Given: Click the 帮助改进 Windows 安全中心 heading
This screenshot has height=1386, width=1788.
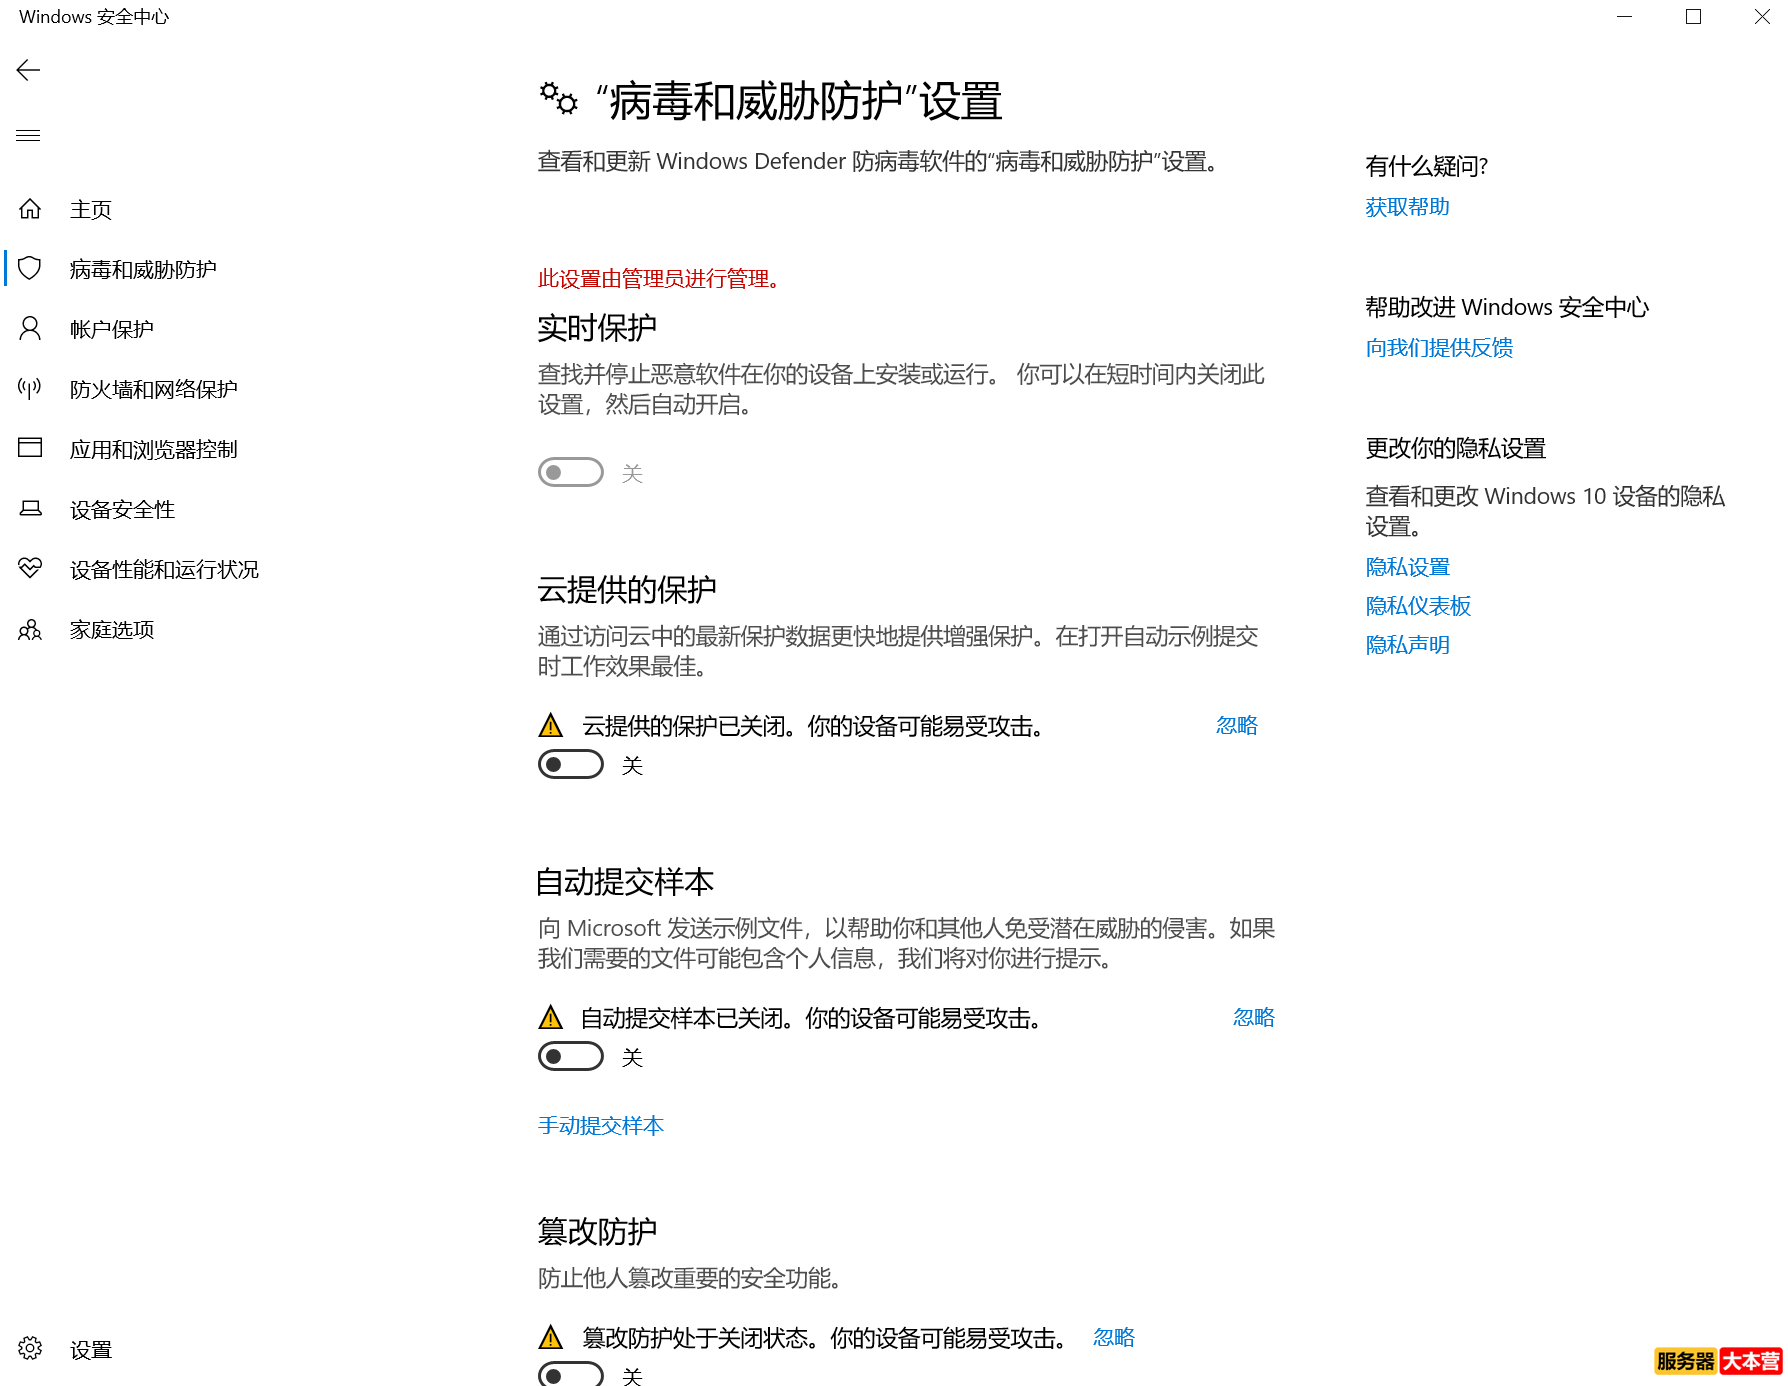Looking at the screenshot, I should pos(1507,307).
